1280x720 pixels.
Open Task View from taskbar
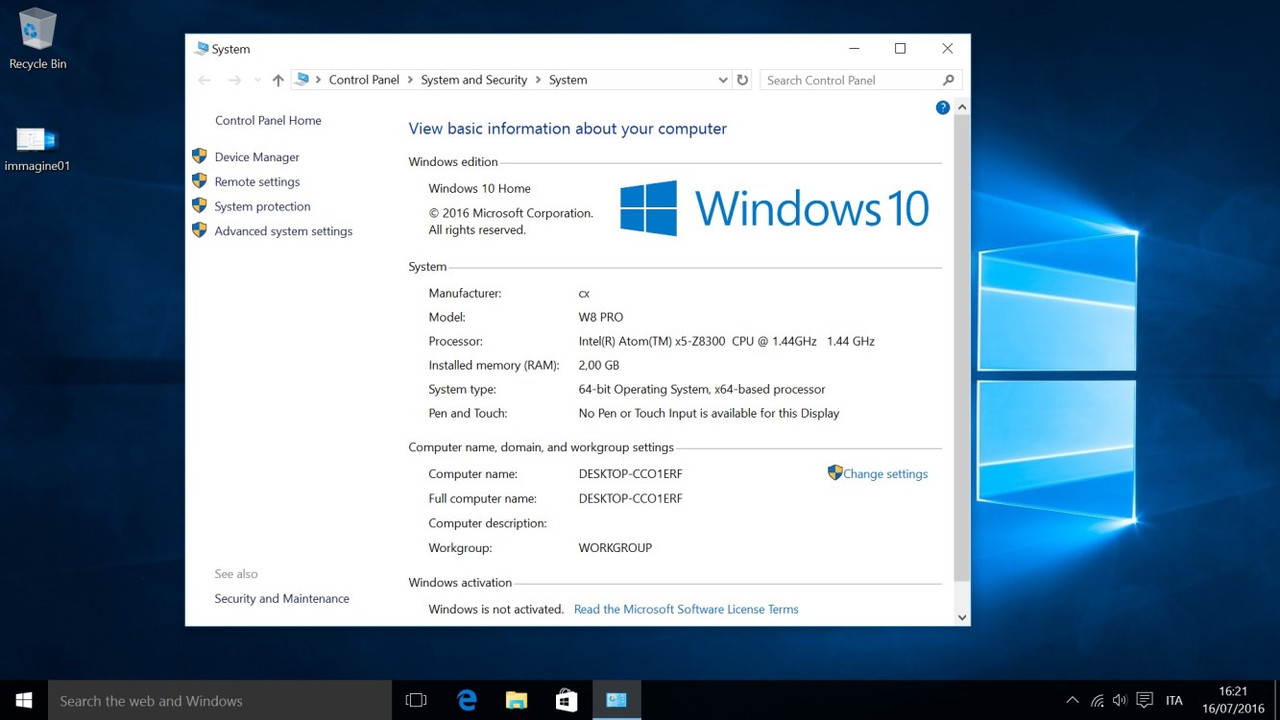click(416, 700)
